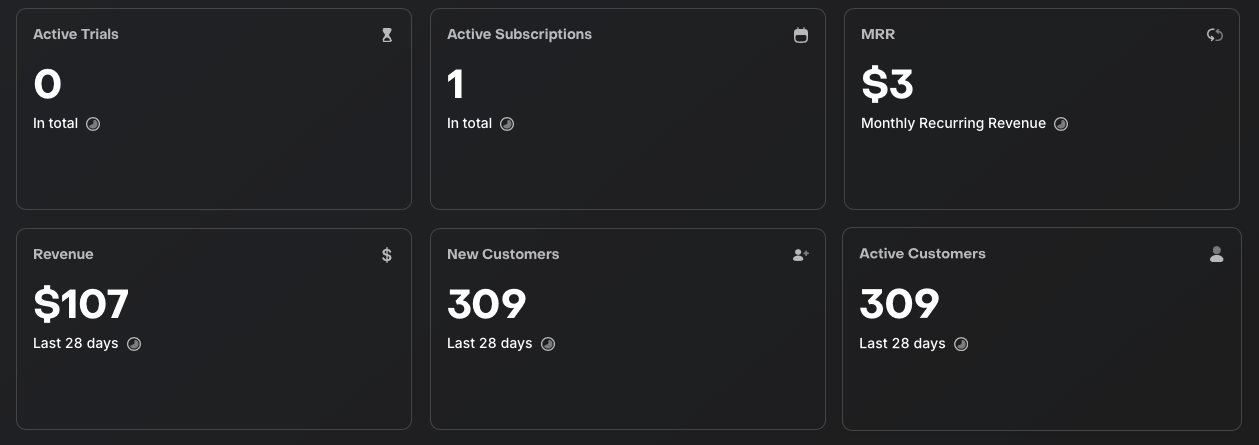Image resolution: width=1259 pixels, height=445 pixels.
Task: Open the chart icon next to Revenue 'Last 28 days'
Action: (x=133, y=344)
